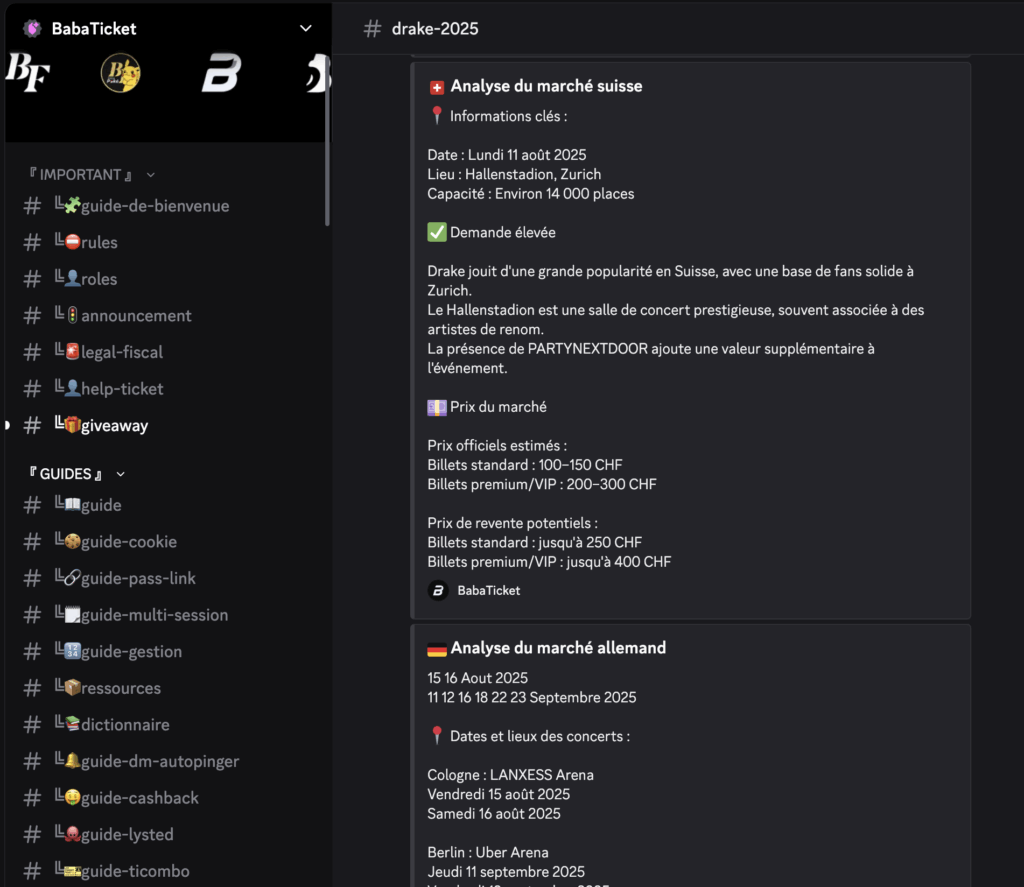Collapse the IMPORTANT channel category
The image size is (1024, 887).
point(151,175)
